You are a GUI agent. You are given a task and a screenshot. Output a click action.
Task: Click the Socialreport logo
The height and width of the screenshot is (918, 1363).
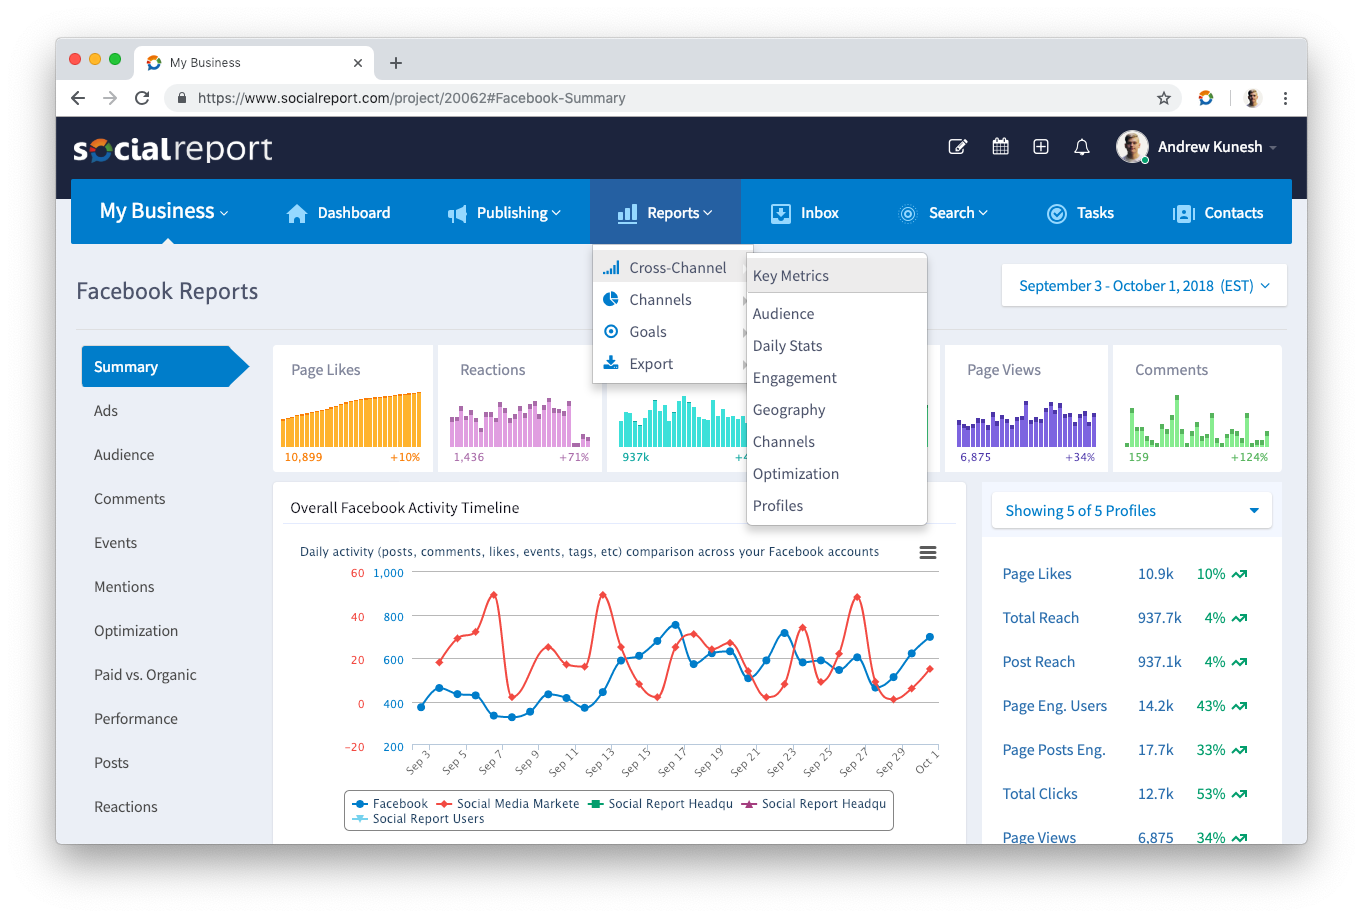172,149
